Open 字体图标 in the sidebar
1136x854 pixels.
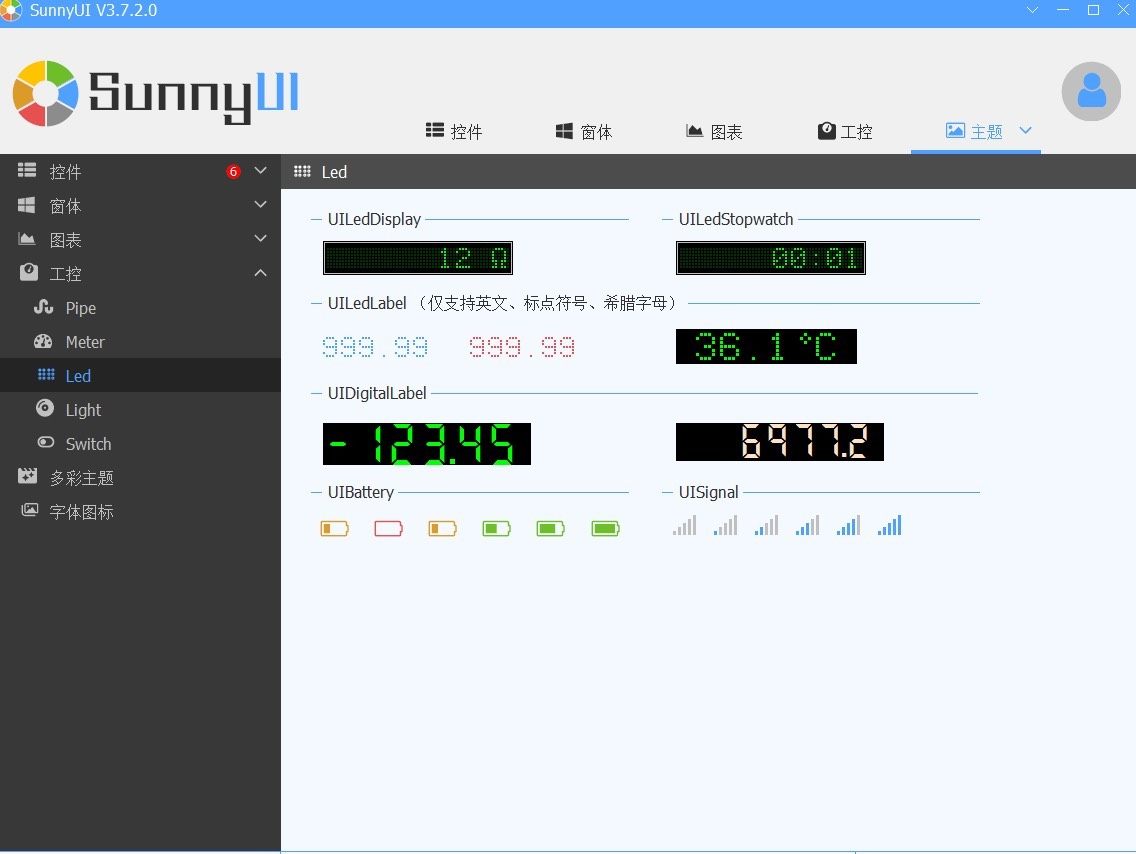point(81,512)
